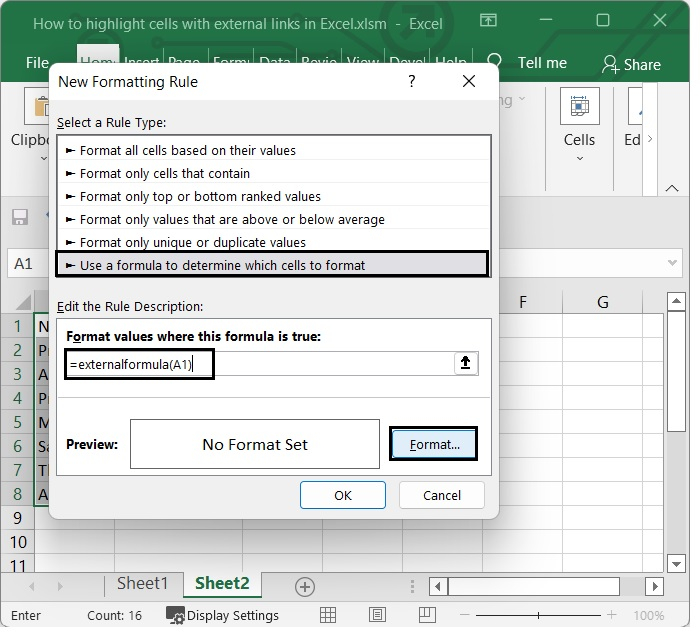Add a new sheet with plus icon

305,587
